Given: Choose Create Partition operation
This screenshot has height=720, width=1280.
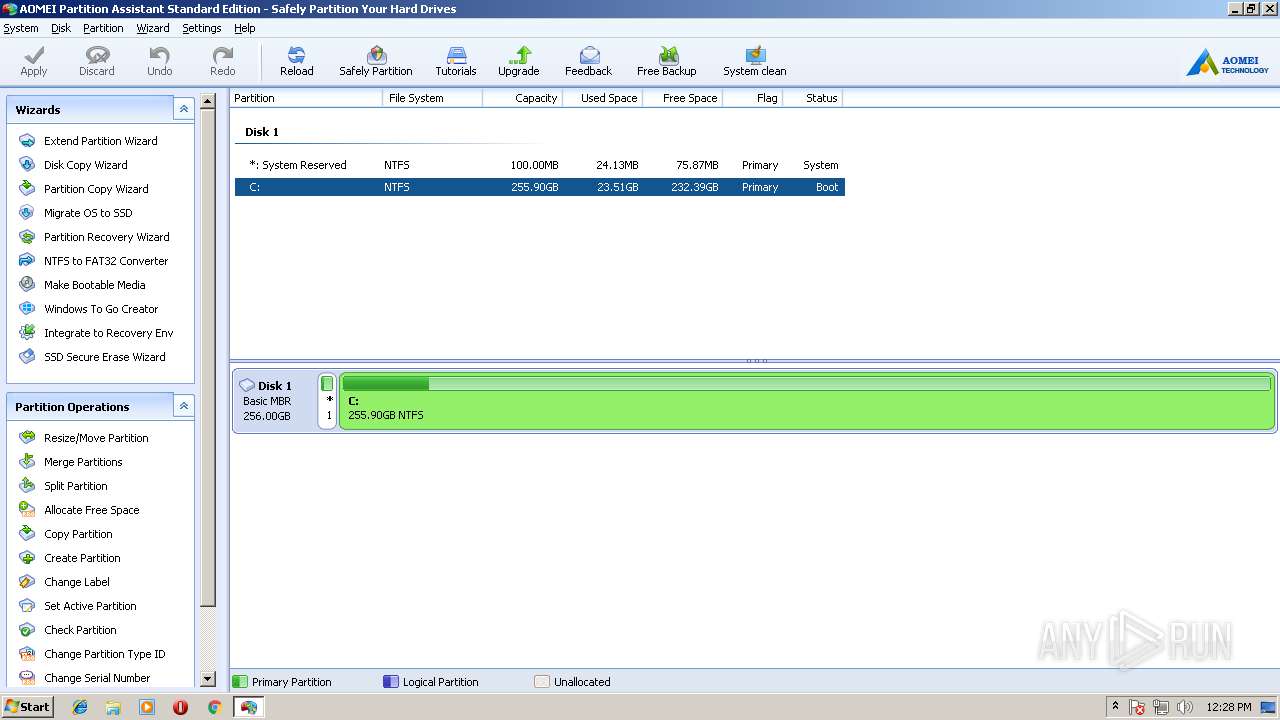Looking at the screenshot, I should point(82,558).
